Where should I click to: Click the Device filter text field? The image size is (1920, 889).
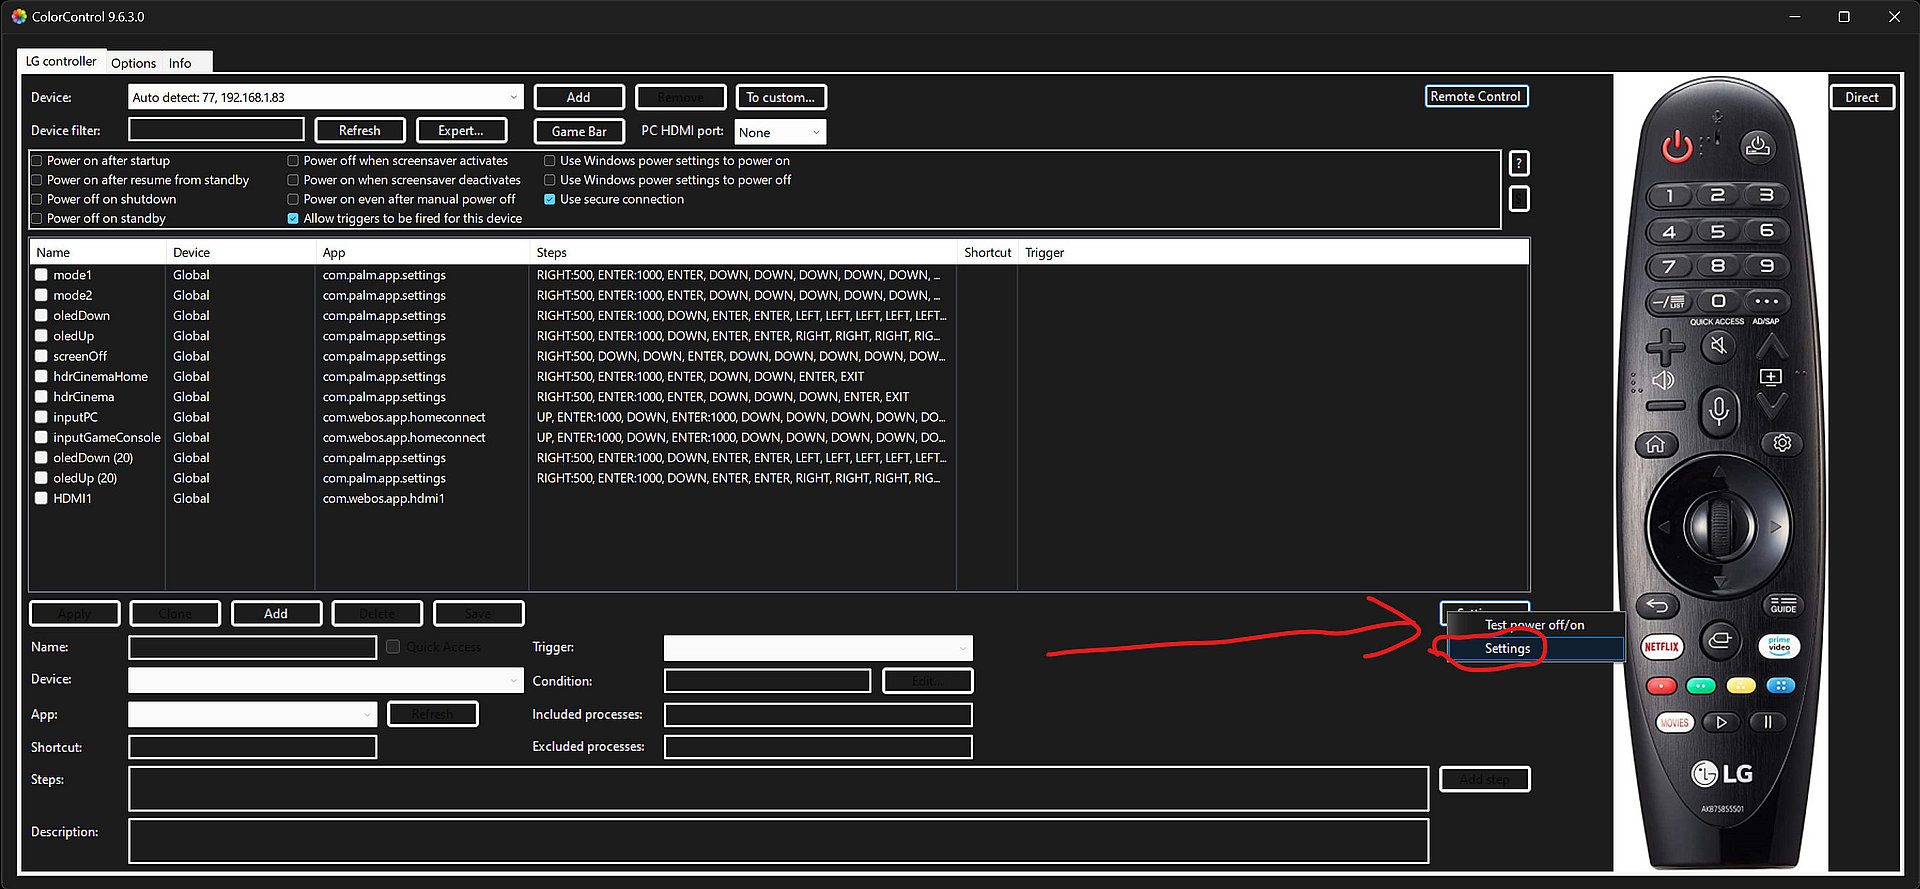216,130
